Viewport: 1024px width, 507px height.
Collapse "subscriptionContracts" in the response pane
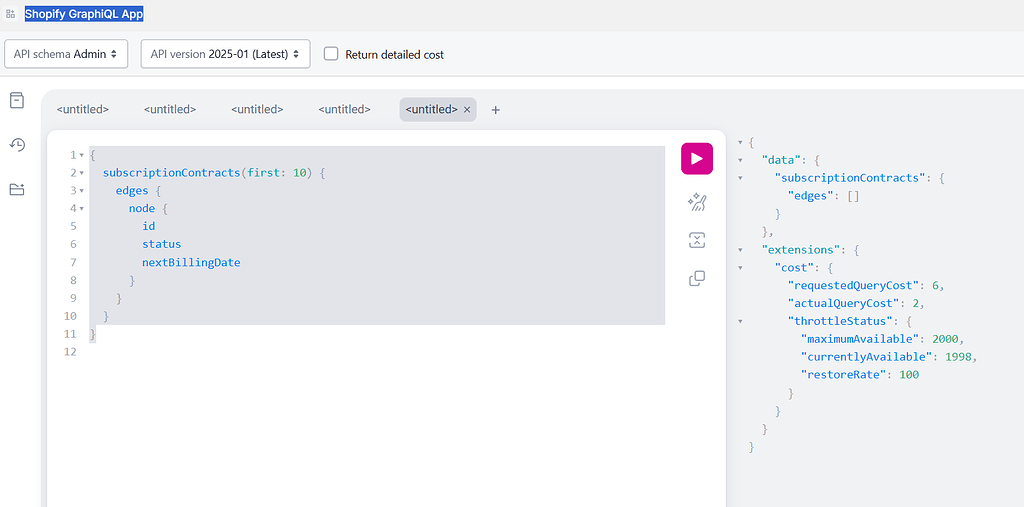pyautogui.click(x=740, y=177)
